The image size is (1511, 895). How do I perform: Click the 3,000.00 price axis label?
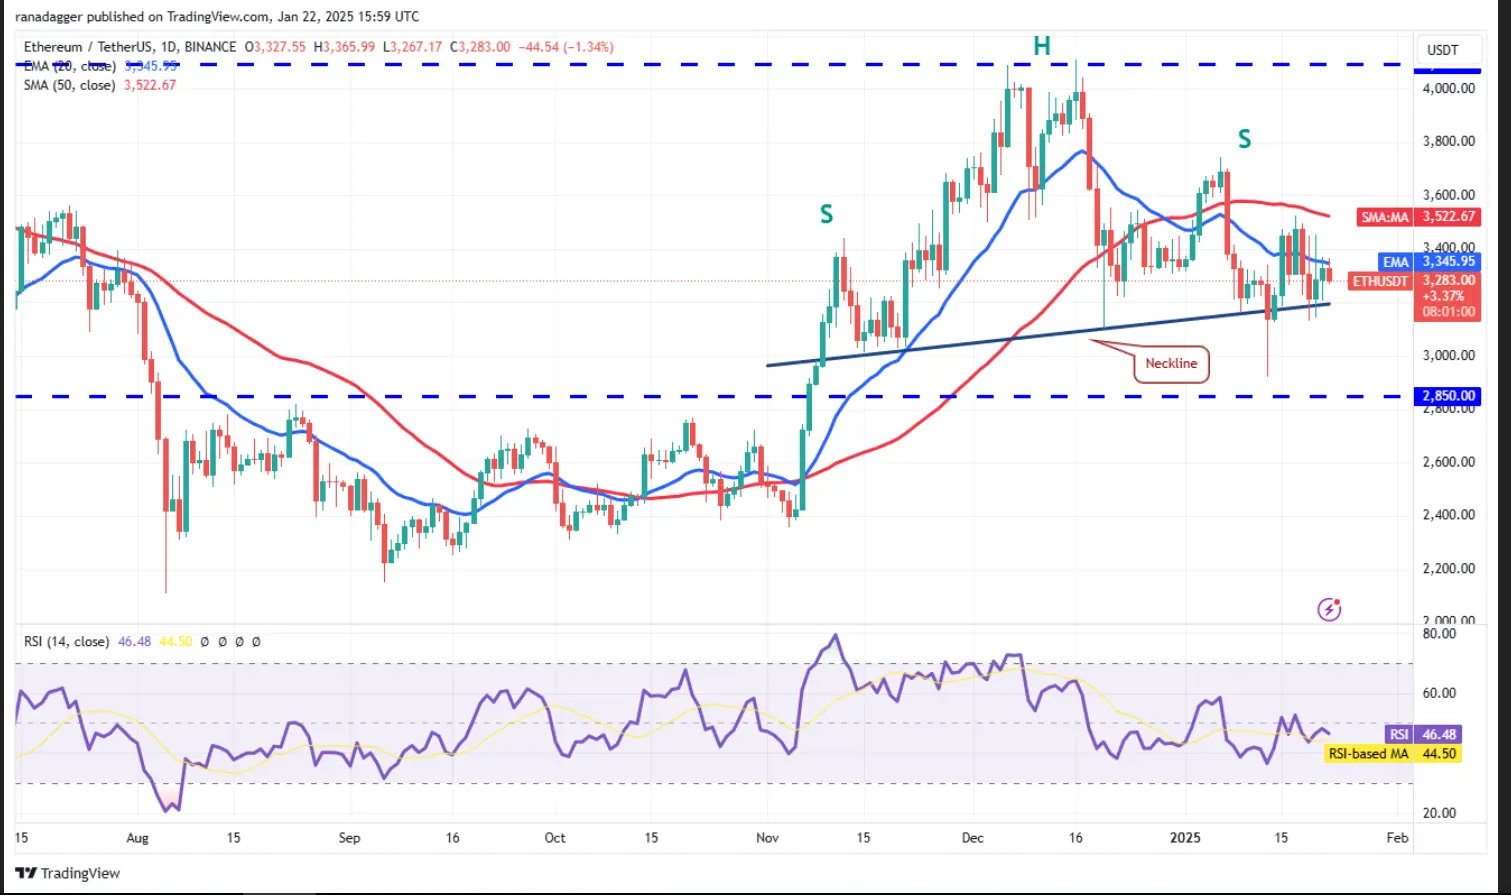(x=1449, y=355)
